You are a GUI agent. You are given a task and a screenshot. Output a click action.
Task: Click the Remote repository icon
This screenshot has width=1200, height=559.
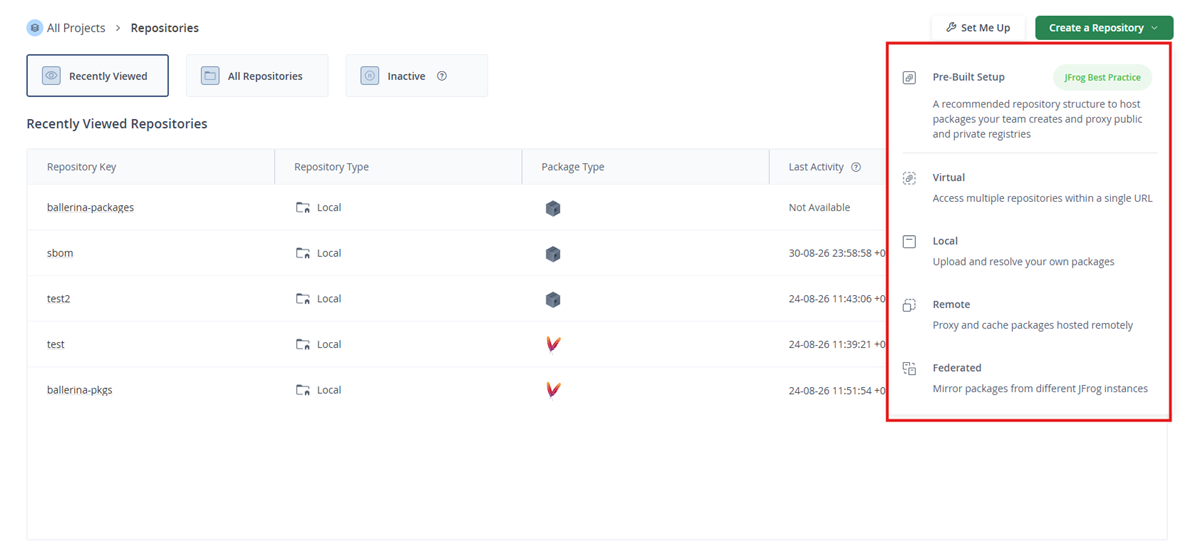(x=909, y=305)
